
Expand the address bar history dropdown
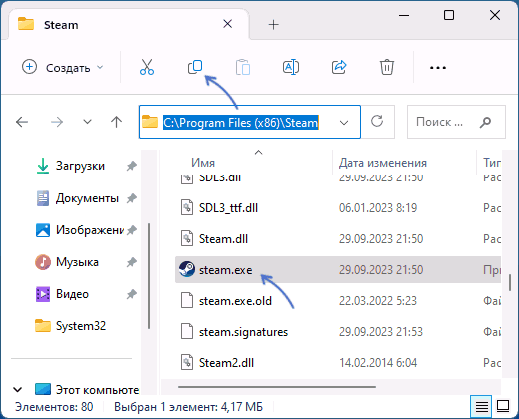(344, 123)
